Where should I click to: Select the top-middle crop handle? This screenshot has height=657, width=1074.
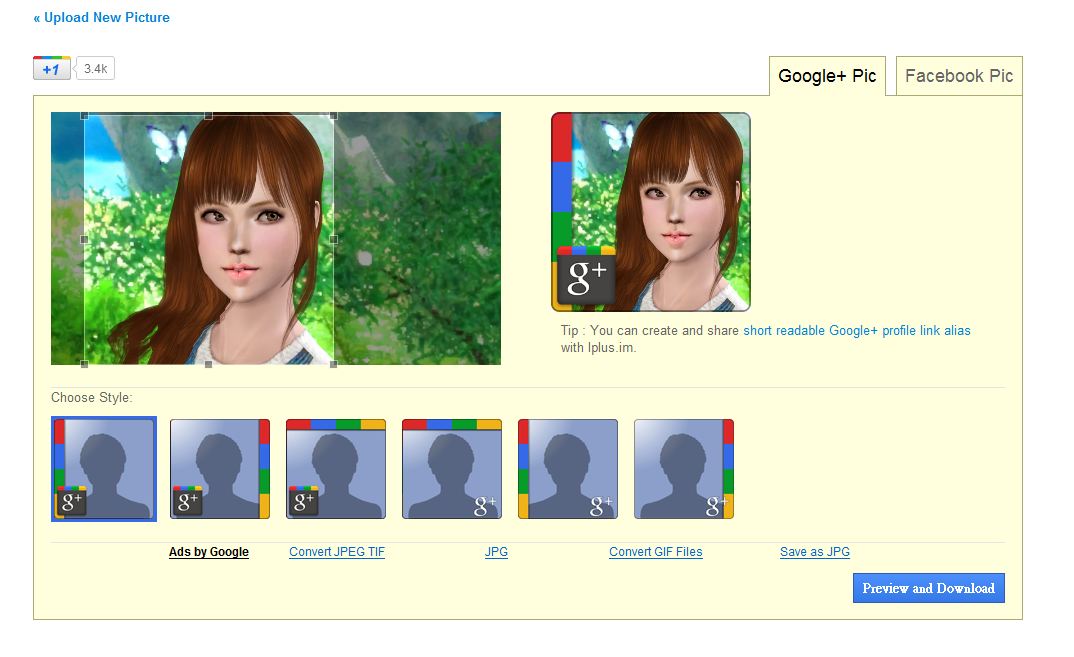[208, 116]
